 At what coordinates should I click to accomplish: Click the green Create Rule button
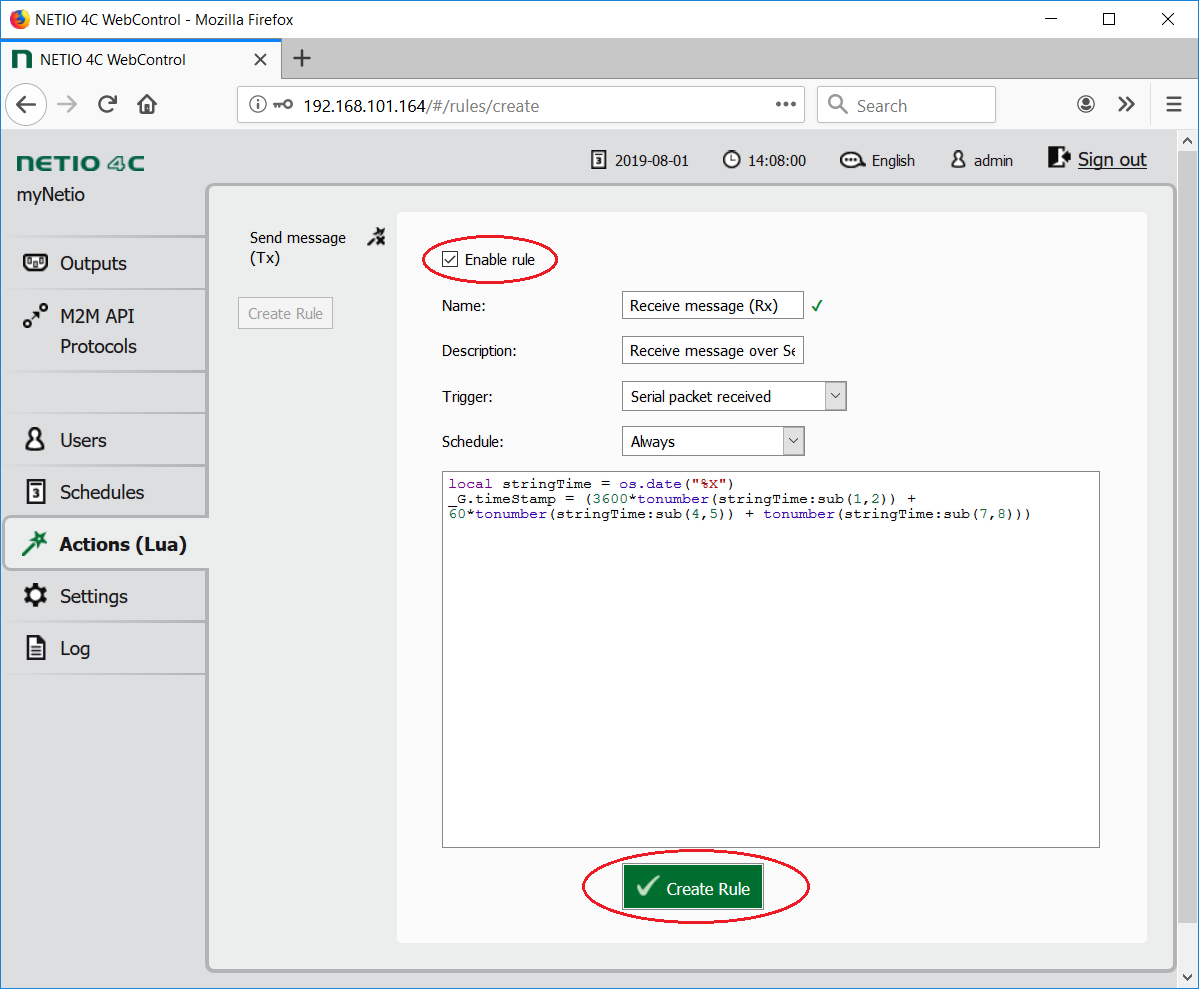(693, 887)
